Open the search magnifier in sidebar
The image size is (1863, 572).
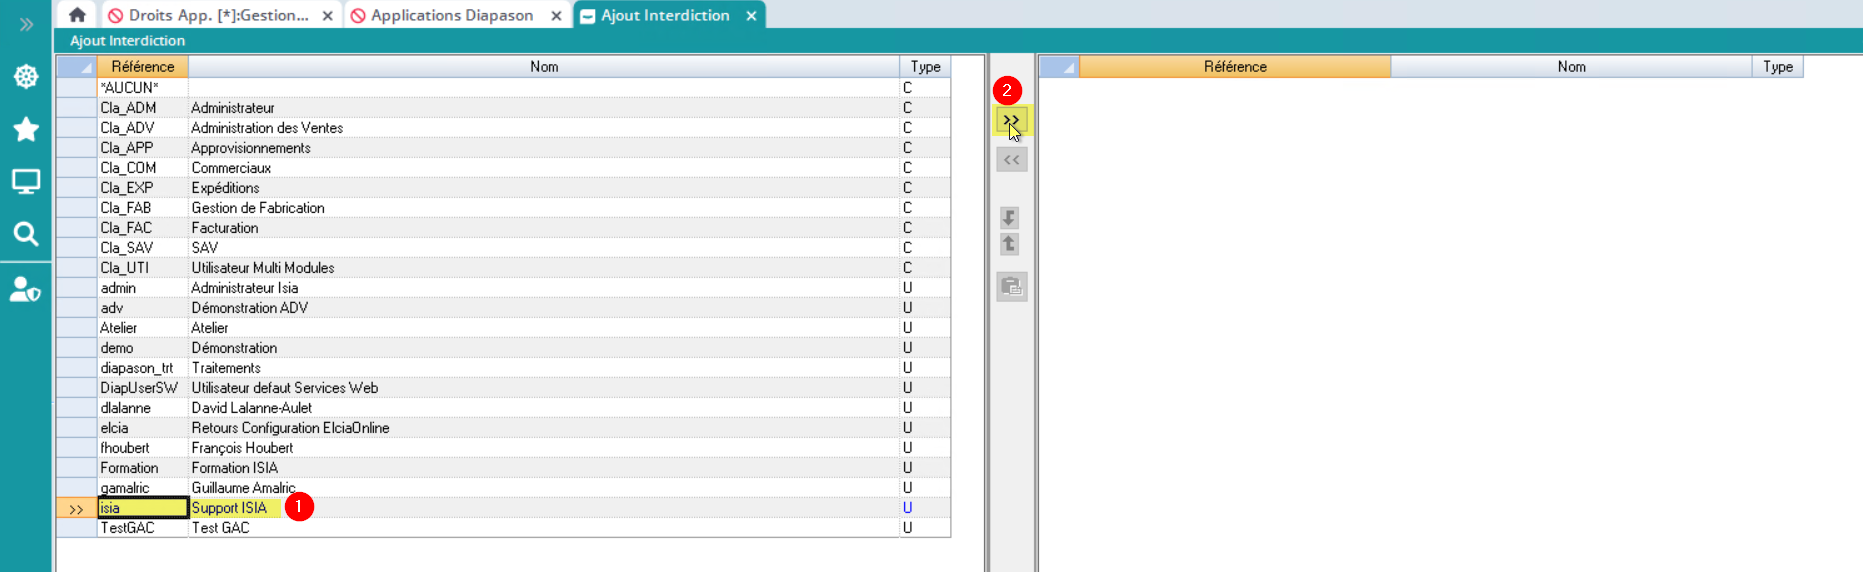(26, 234)
